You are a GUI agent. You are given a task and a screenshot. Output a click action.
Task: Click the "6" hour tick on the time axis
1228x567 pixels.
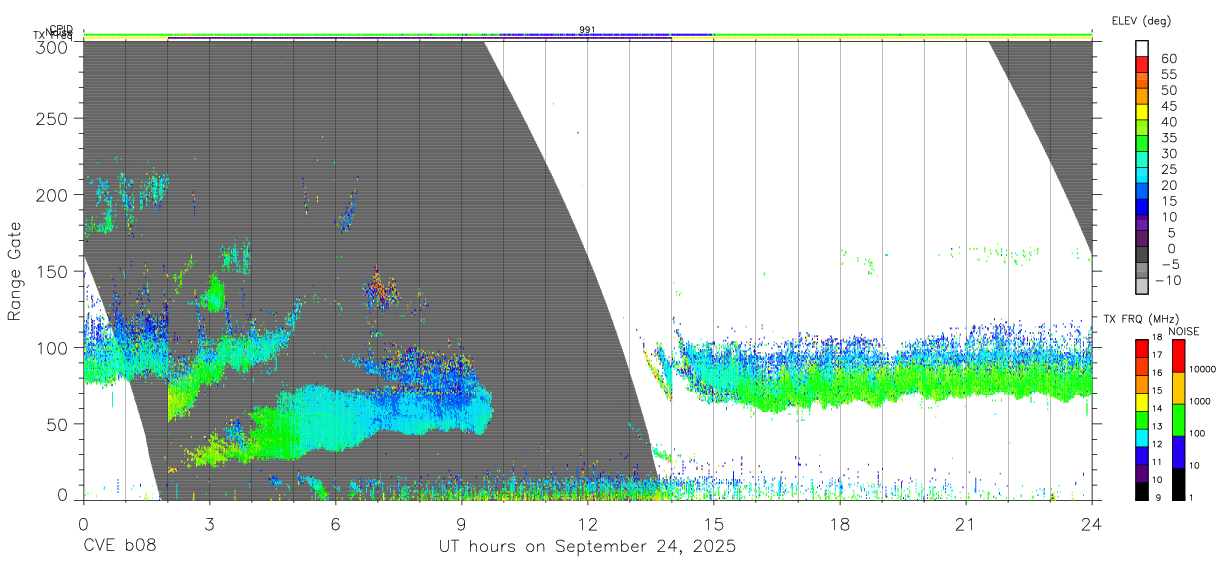(335, 523)
